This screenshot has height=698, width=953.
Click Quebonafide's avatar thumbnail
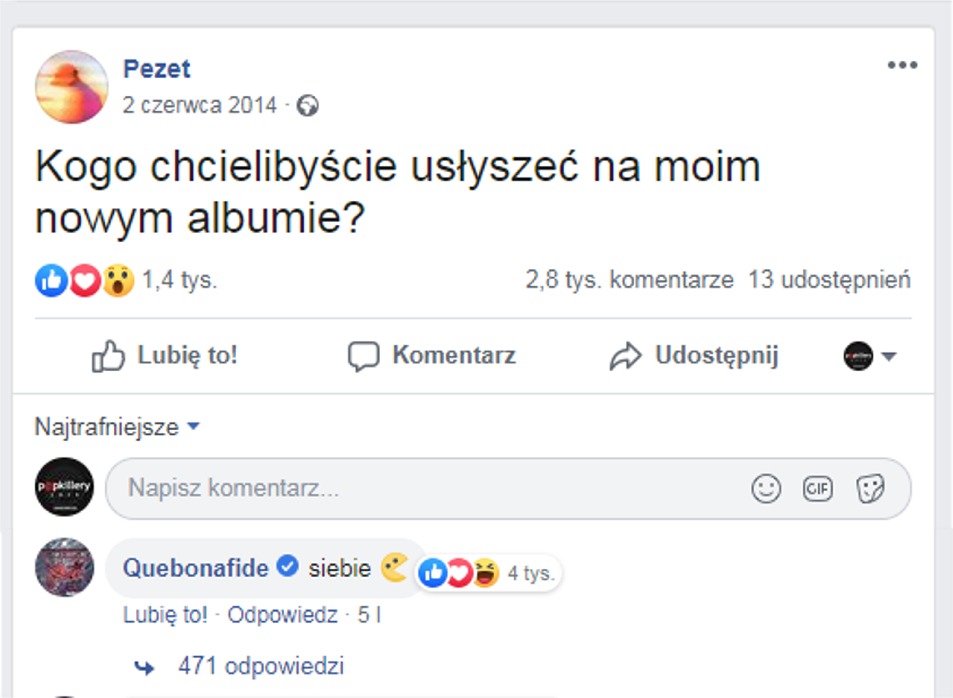[64, 567]
